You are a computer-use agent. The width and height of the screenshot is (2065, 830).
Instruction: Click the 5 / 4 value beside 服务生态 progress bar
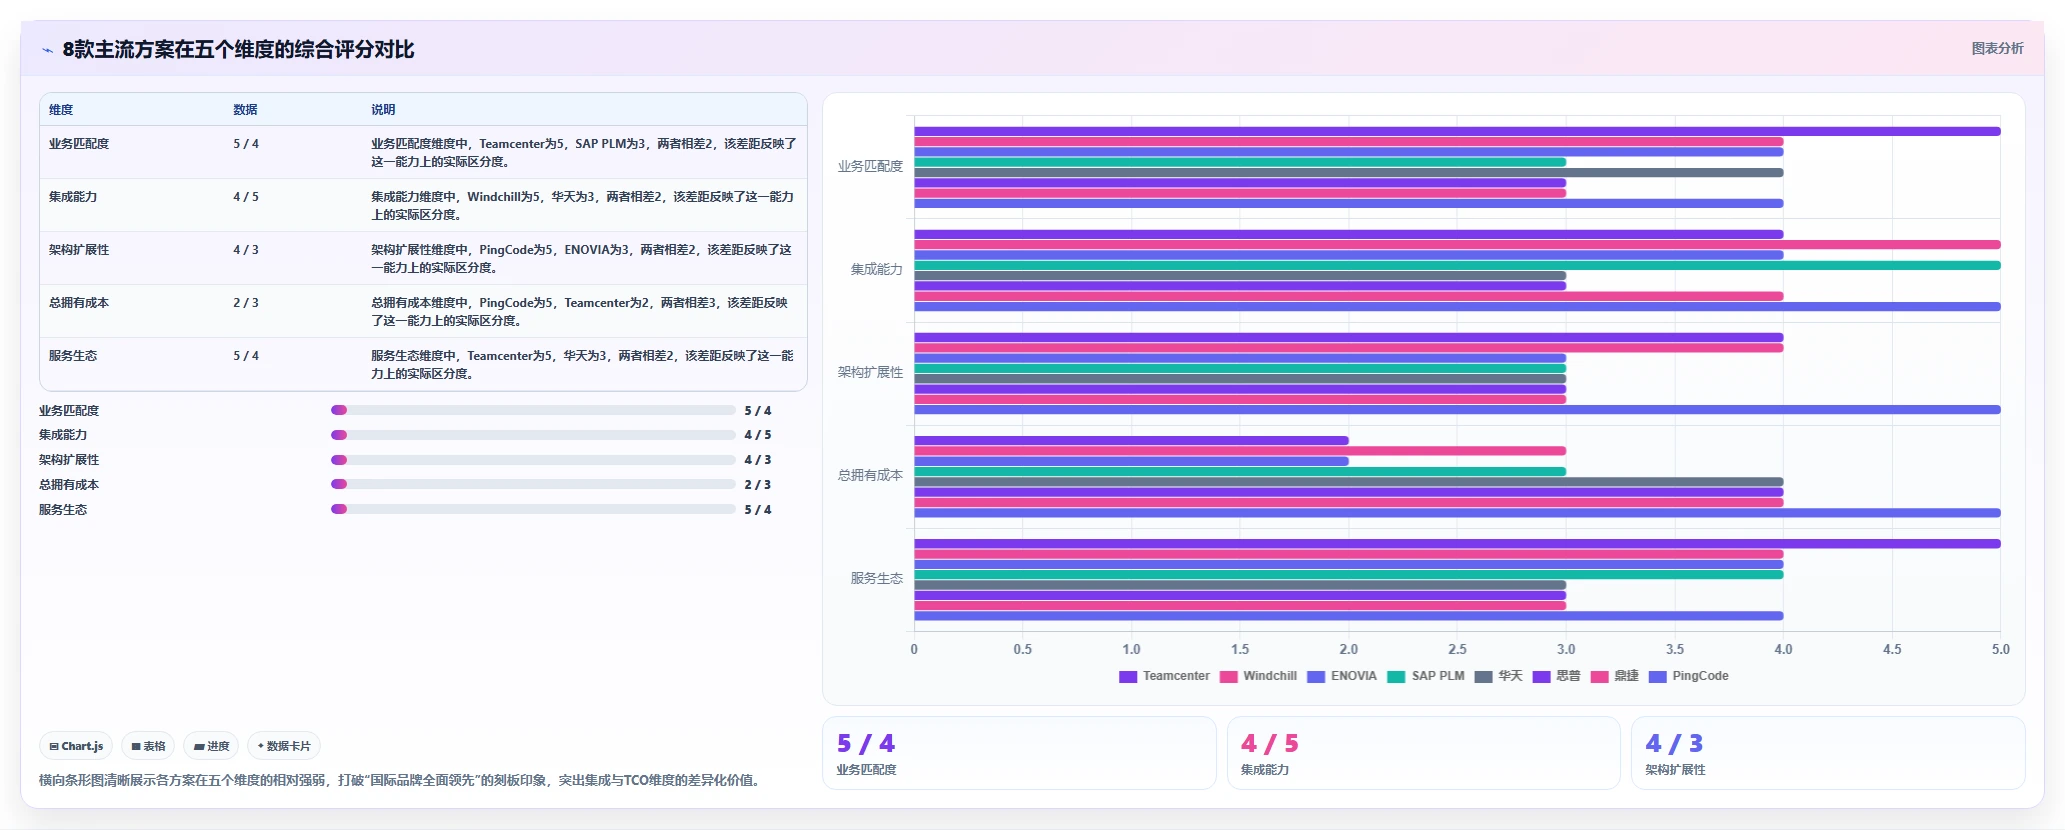pos(758,510)
